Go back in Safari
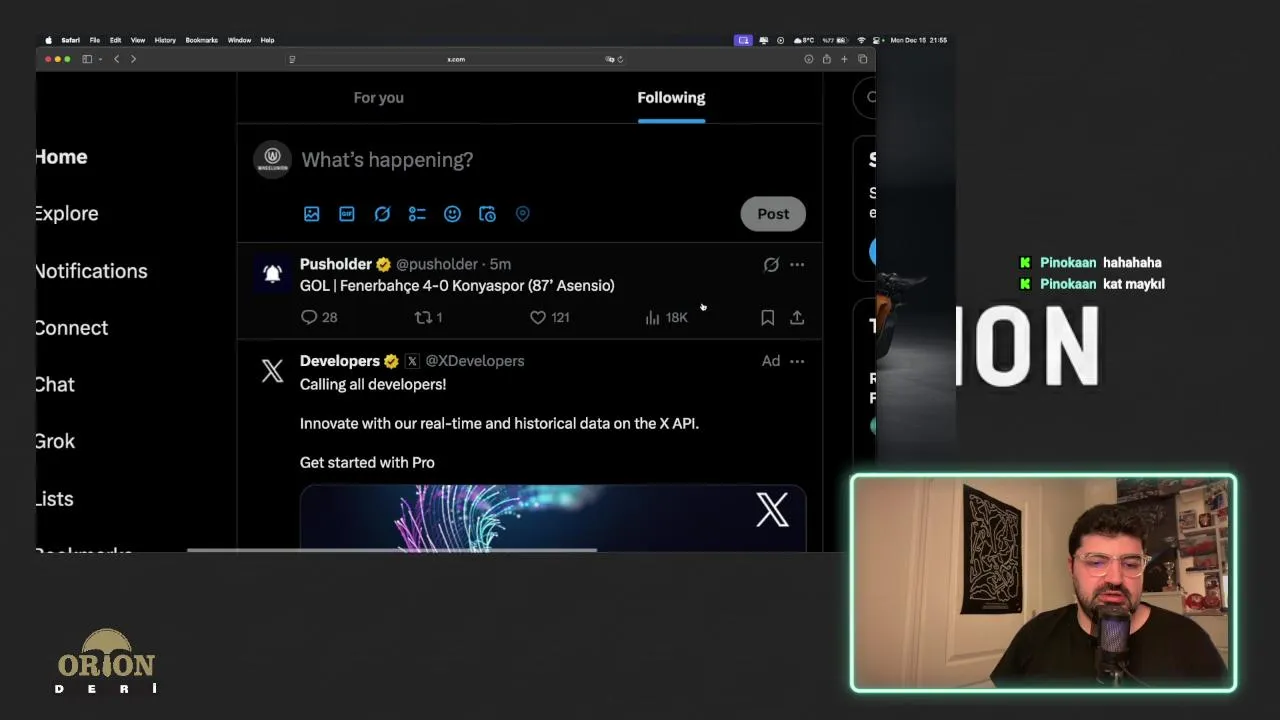The image size is (1280, 720). pyautogui.click(x=116, y=59)
